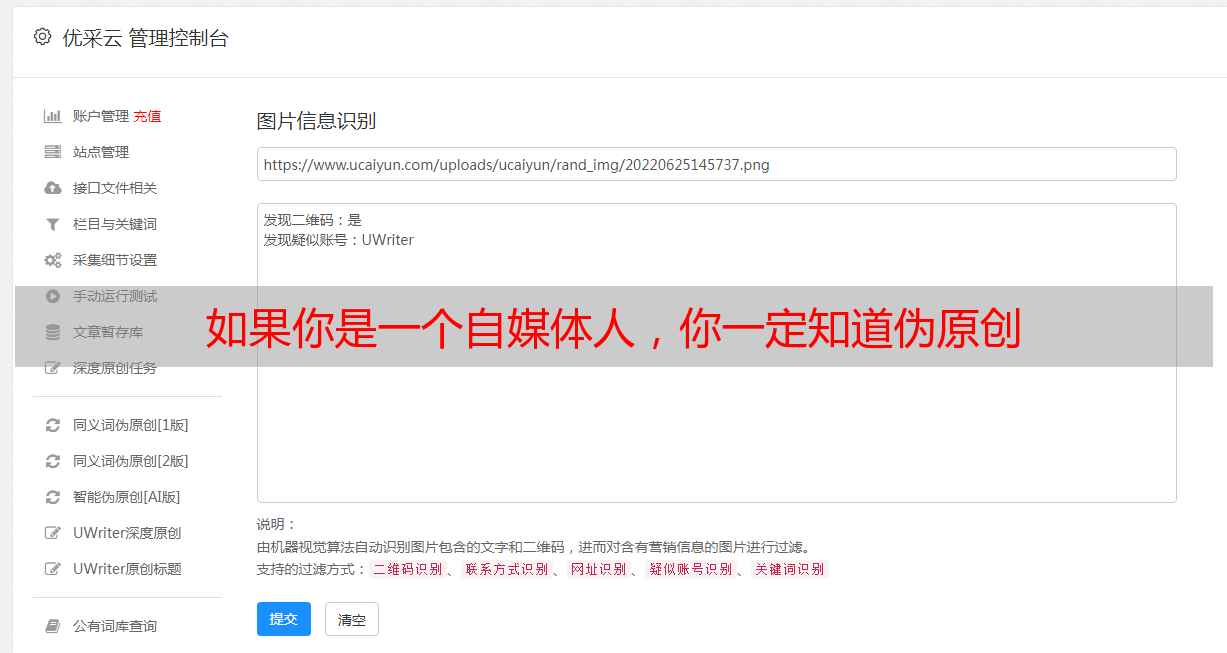Click the refresh icon for 同义词伪原创[1版]

click(x=53, y=425)
